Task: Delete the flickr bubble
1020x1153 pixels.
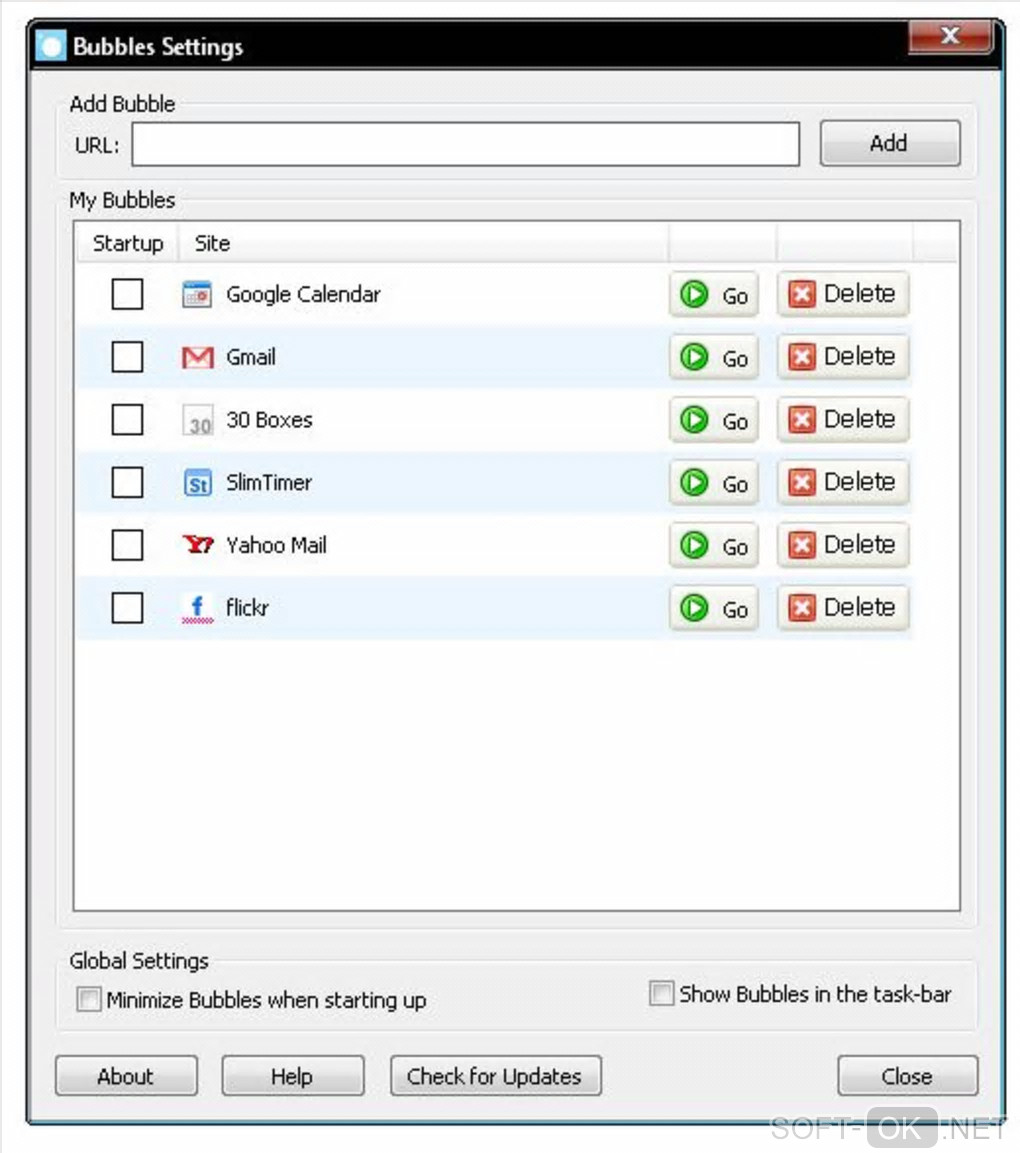Action: point(843,608)
